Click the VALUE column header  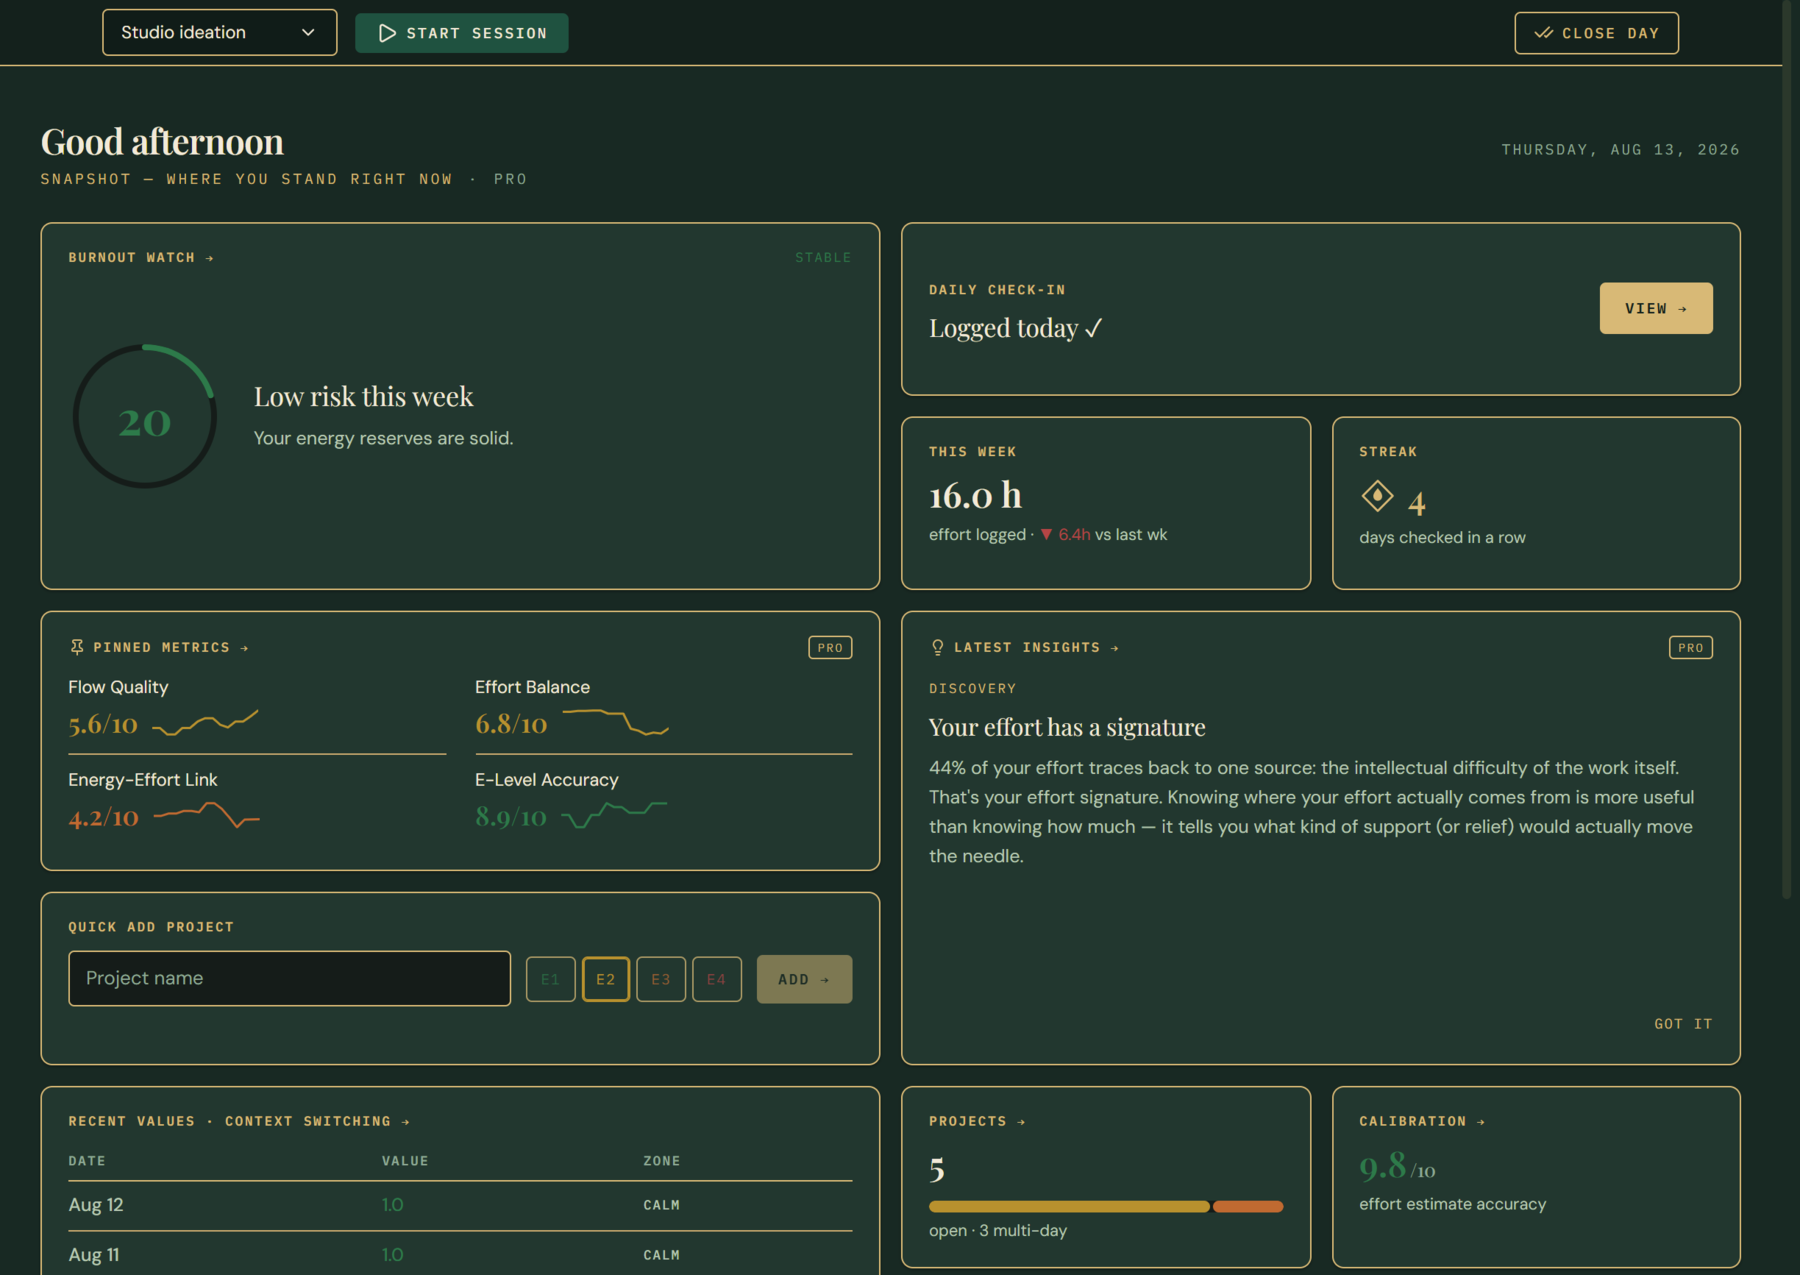pos(405,1161)
